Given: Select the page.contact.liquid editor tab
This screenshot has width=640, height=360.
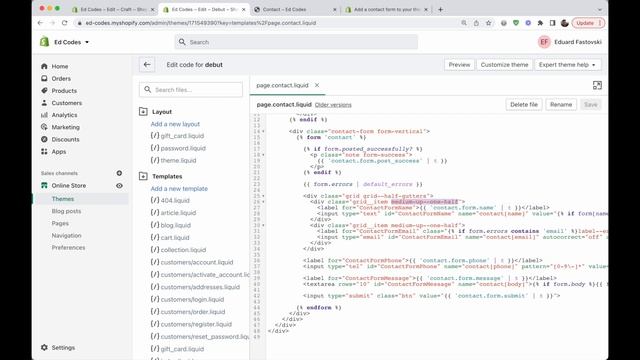Looking at the screenshot, I should point(282,85).
